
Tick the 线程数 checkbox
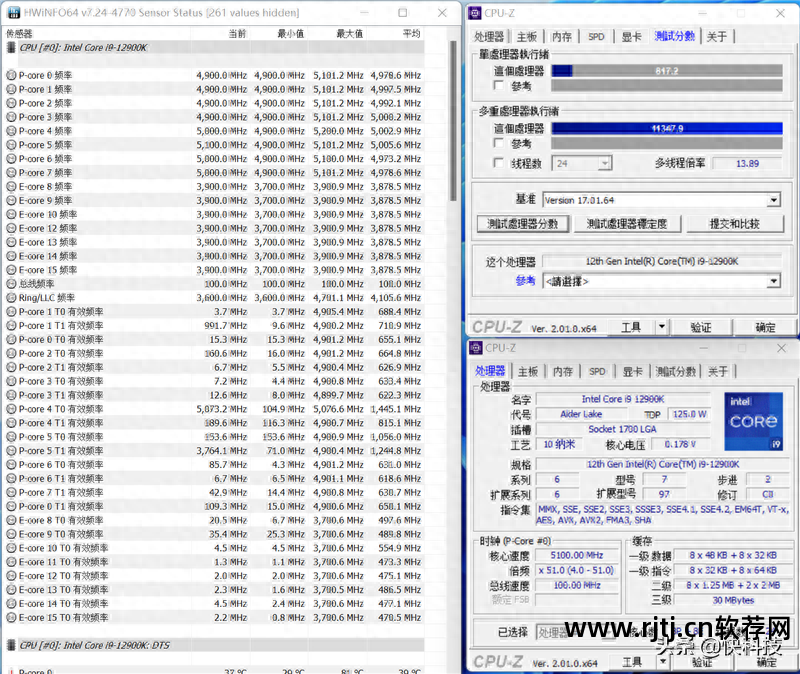499,163
